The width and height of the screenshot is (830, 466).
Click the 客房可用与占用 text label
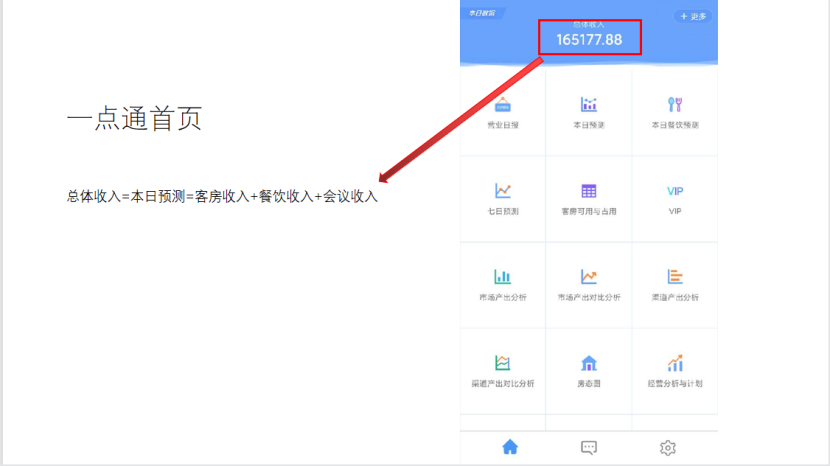coord(589,211)
